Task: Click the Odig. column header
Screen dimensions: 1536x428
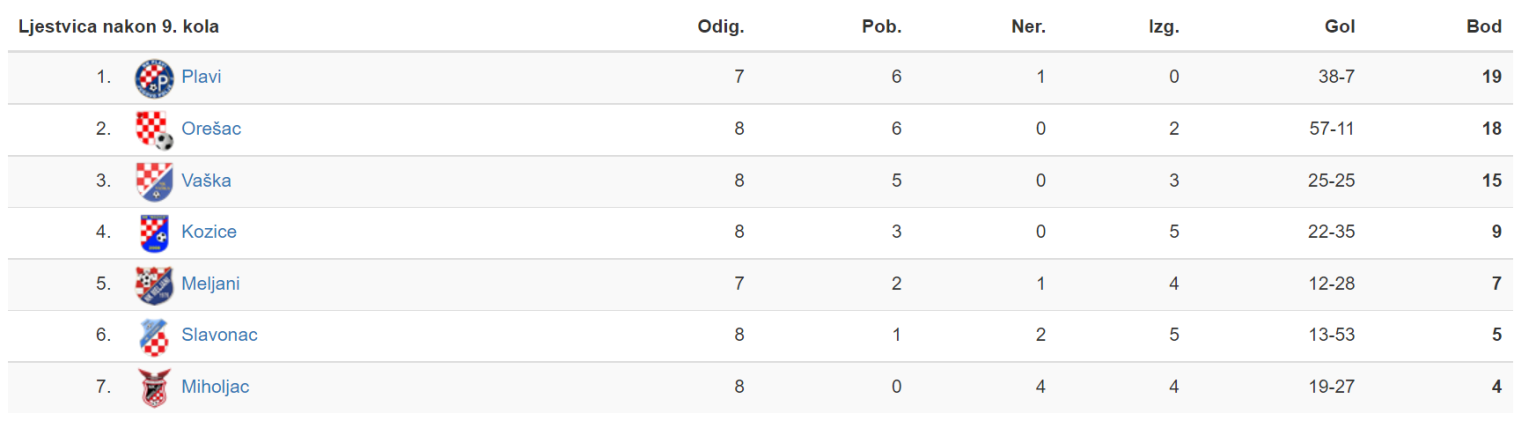Action: (721, 27)
